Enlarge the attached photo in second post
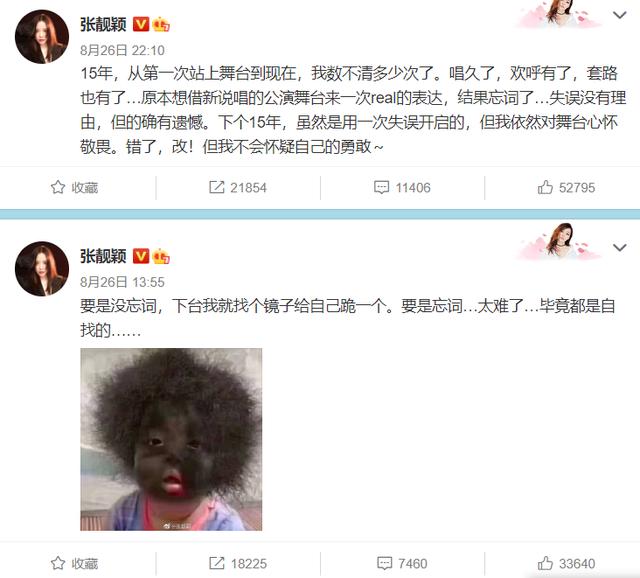Viewport: 640px width, 578px height. pos(171,439)
